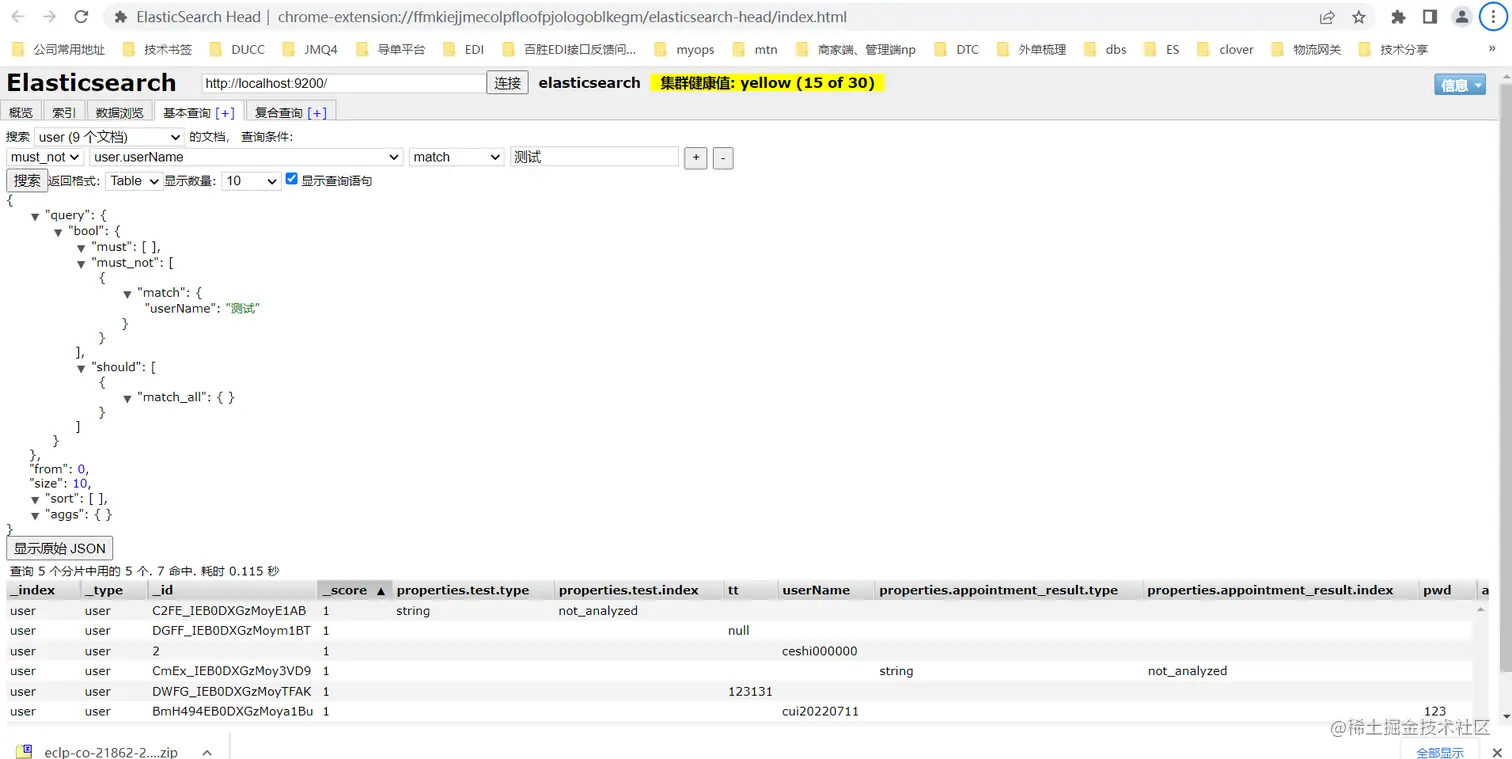The image size is (1512, 759).
Task: Click the userName column header
Action: 826,590
